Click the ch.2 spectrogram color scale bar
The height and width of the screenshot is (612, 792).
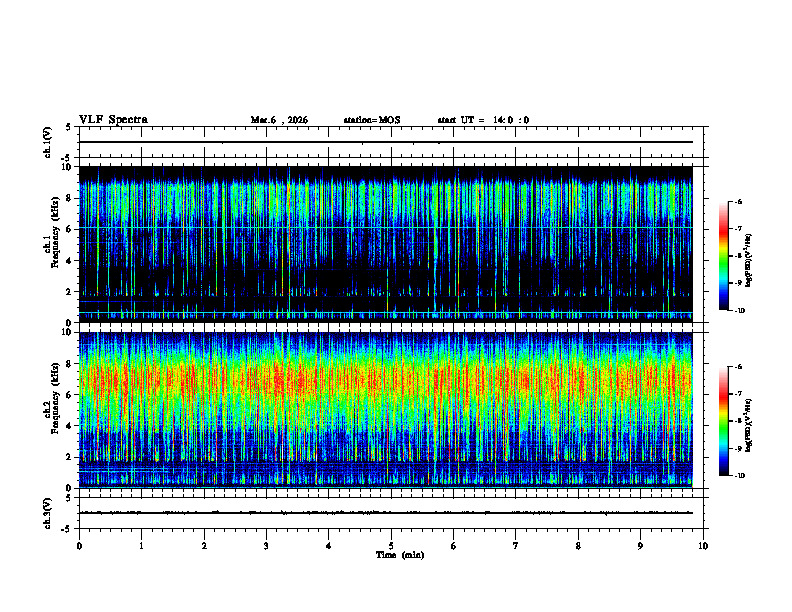[x=724, y=421]
